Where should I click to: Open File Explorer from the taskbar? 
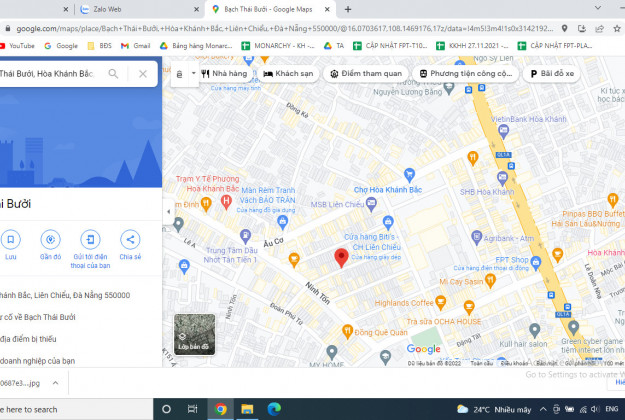coord(247,409)
